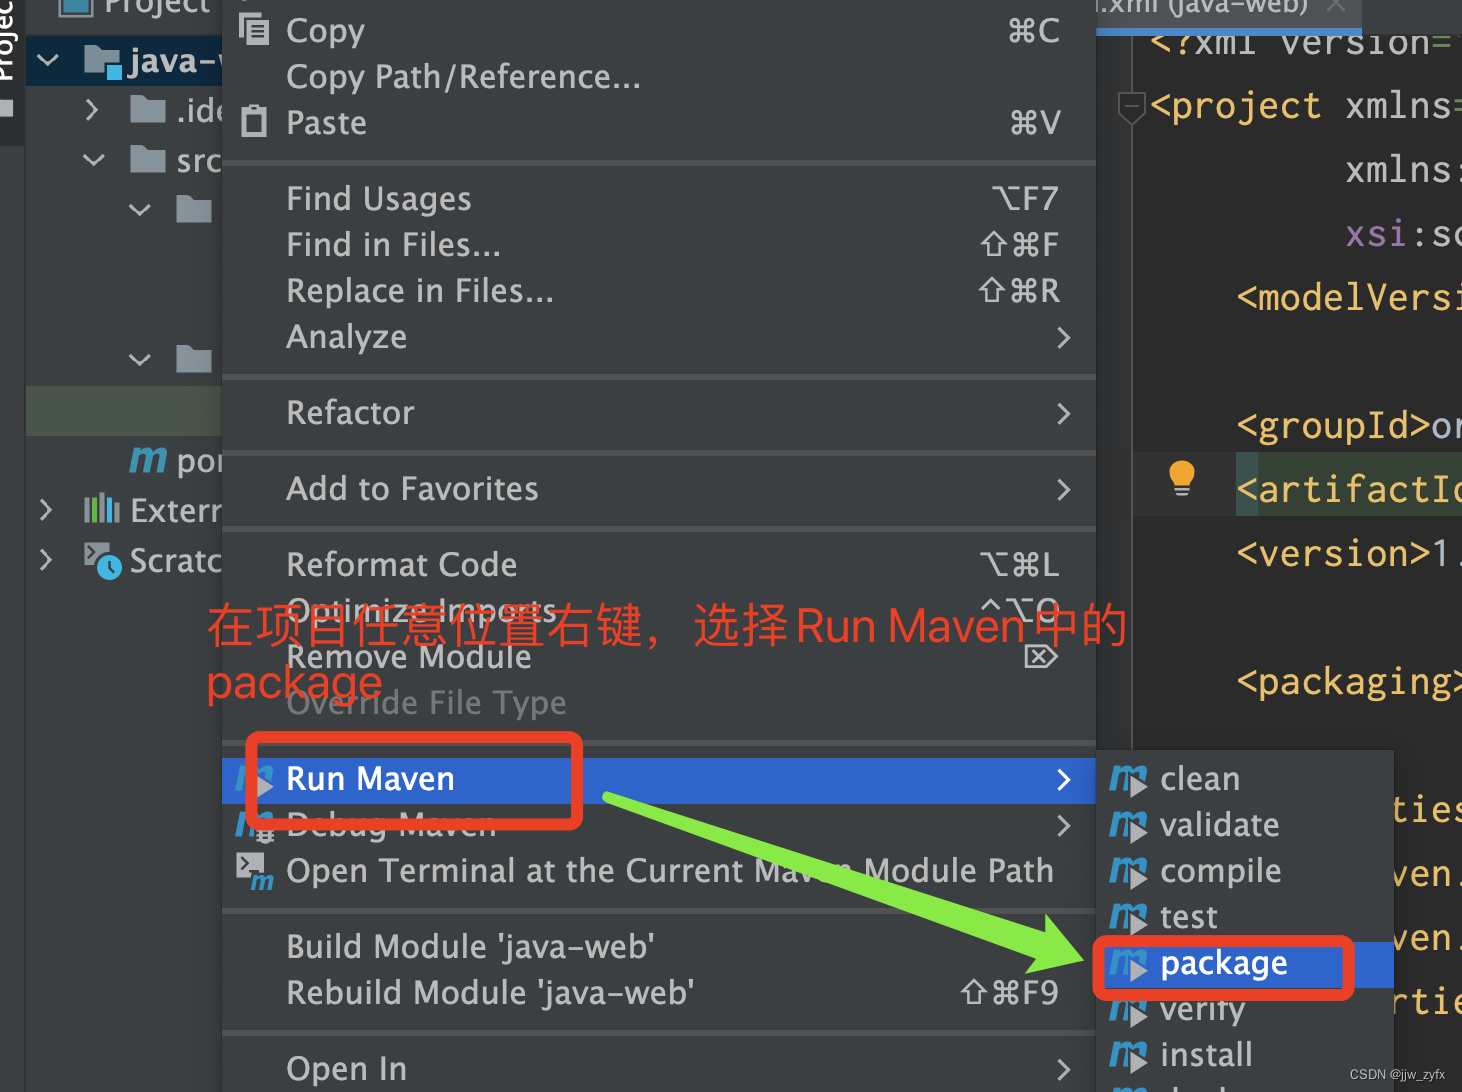Click the Maven pom file icon in the tree

[148, 460]
